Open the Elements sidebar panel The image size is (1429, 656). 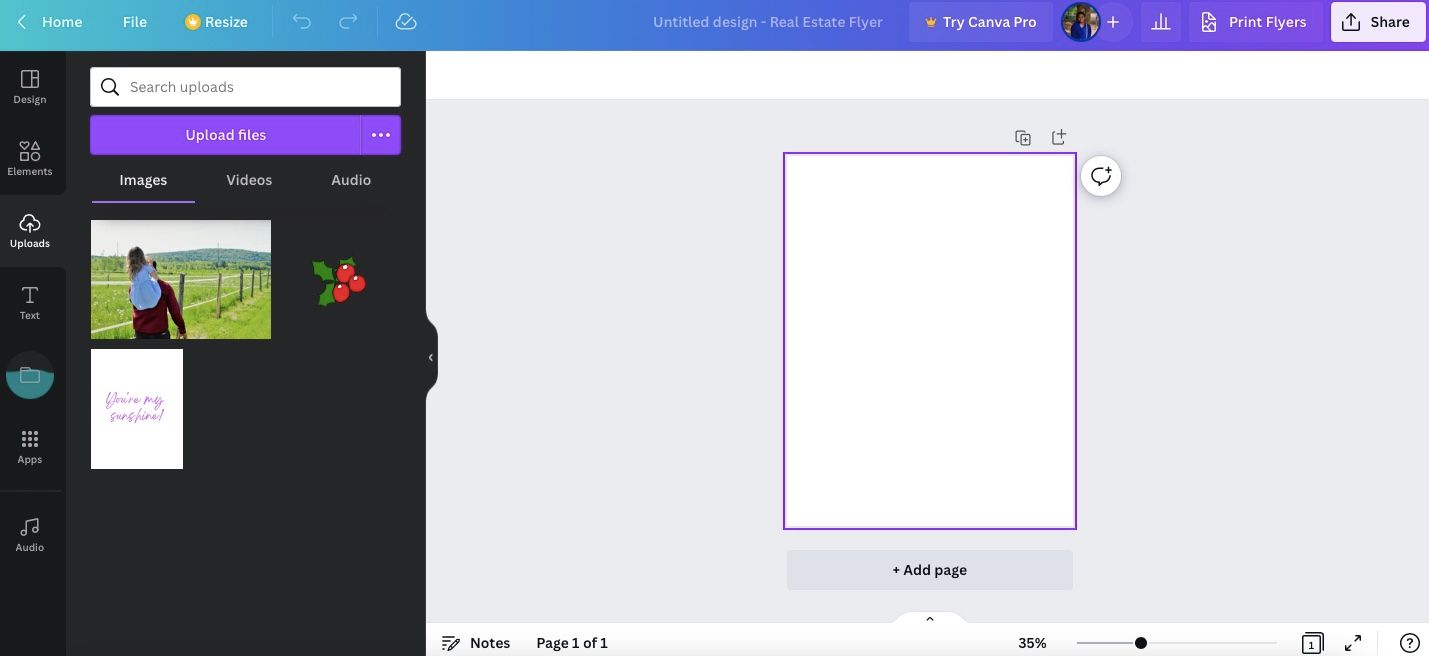tap(30, 159)
